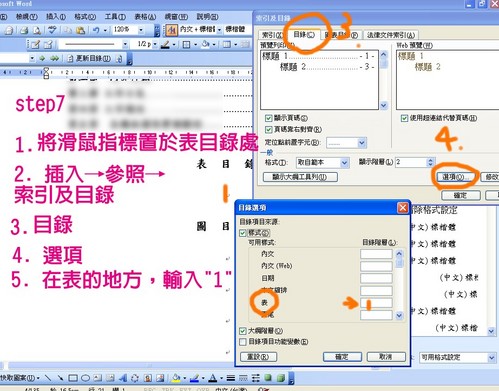
Task: Click the Line Style icon
Action: tap(231, 378)
